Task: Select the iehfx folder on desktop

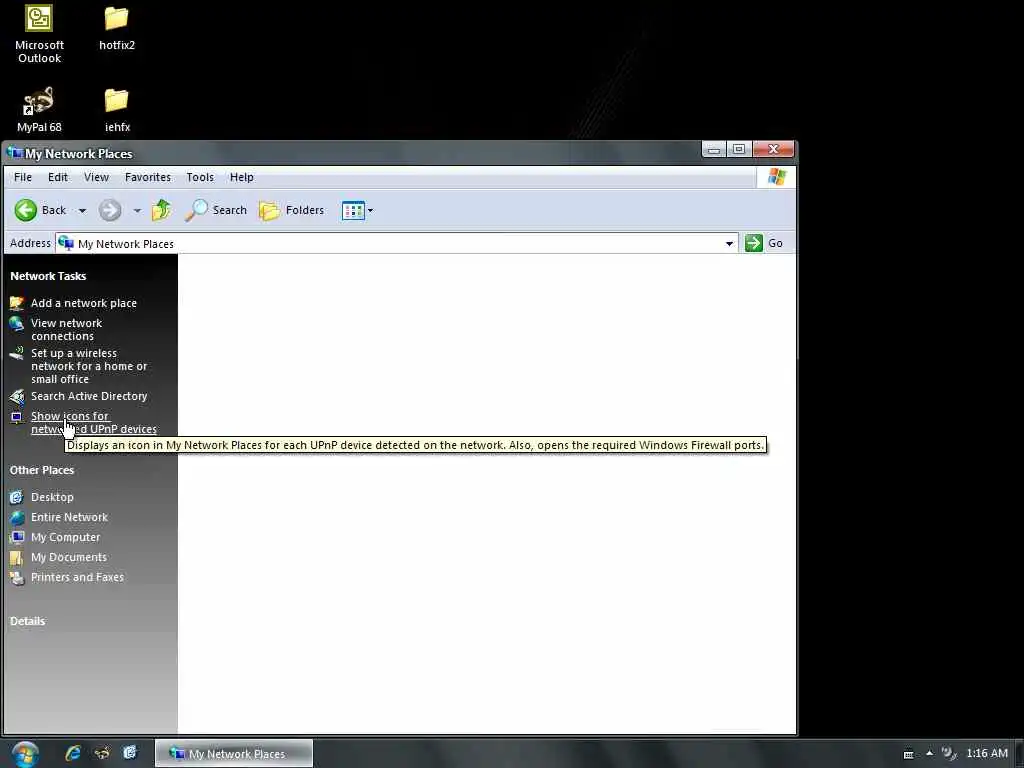Action: (117, 110)
